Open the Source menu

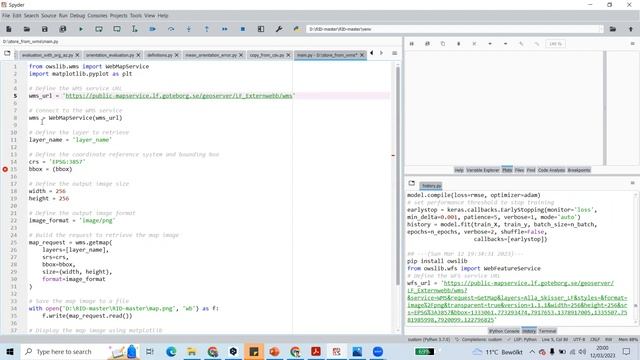(49, 16)
